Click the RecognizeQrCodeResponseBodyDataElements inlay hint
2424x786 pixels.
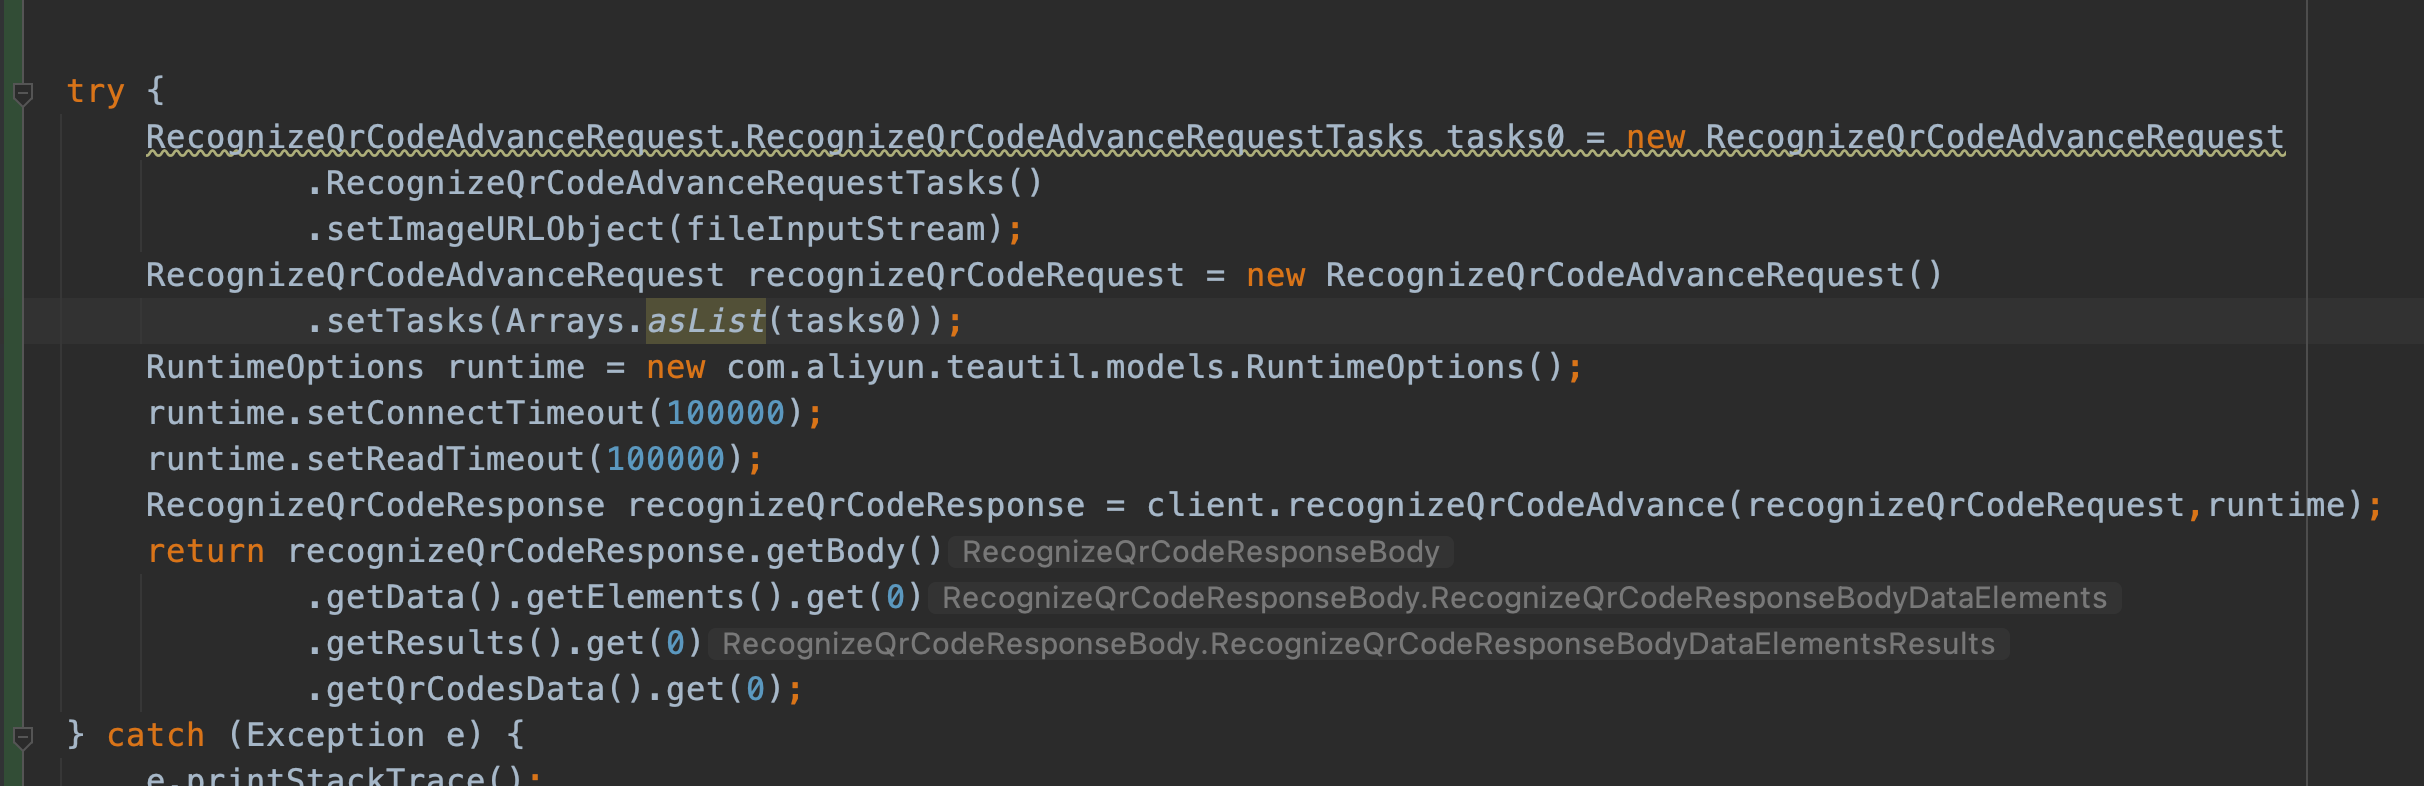(1524, 598)
